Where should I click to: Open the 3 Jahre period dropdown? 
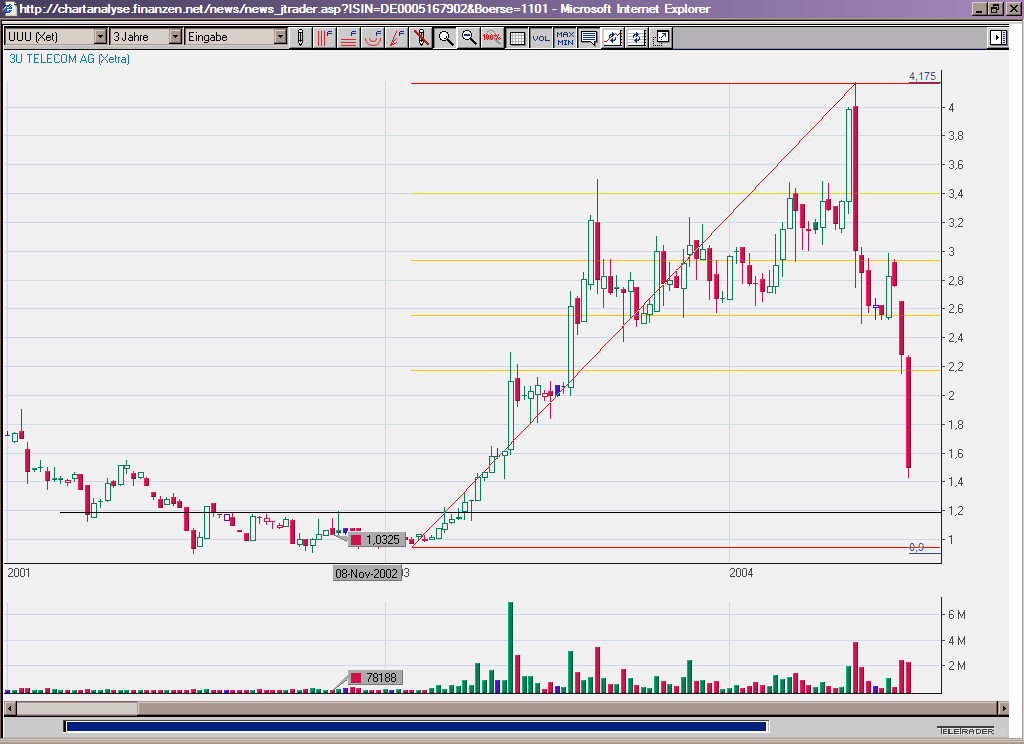pyautogui.click(x=175, y=37)
